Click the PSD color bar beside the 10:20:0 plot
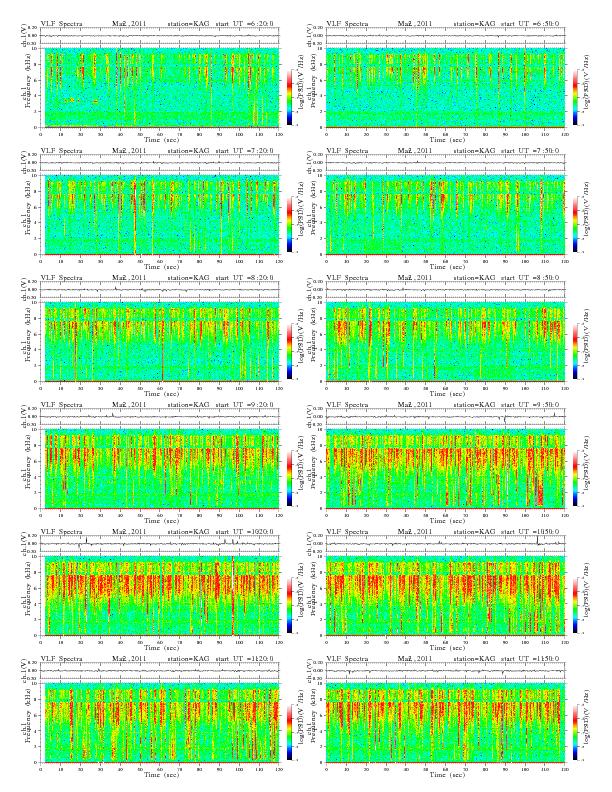Viewport: 612px width, 792px height. pos(289,605)
